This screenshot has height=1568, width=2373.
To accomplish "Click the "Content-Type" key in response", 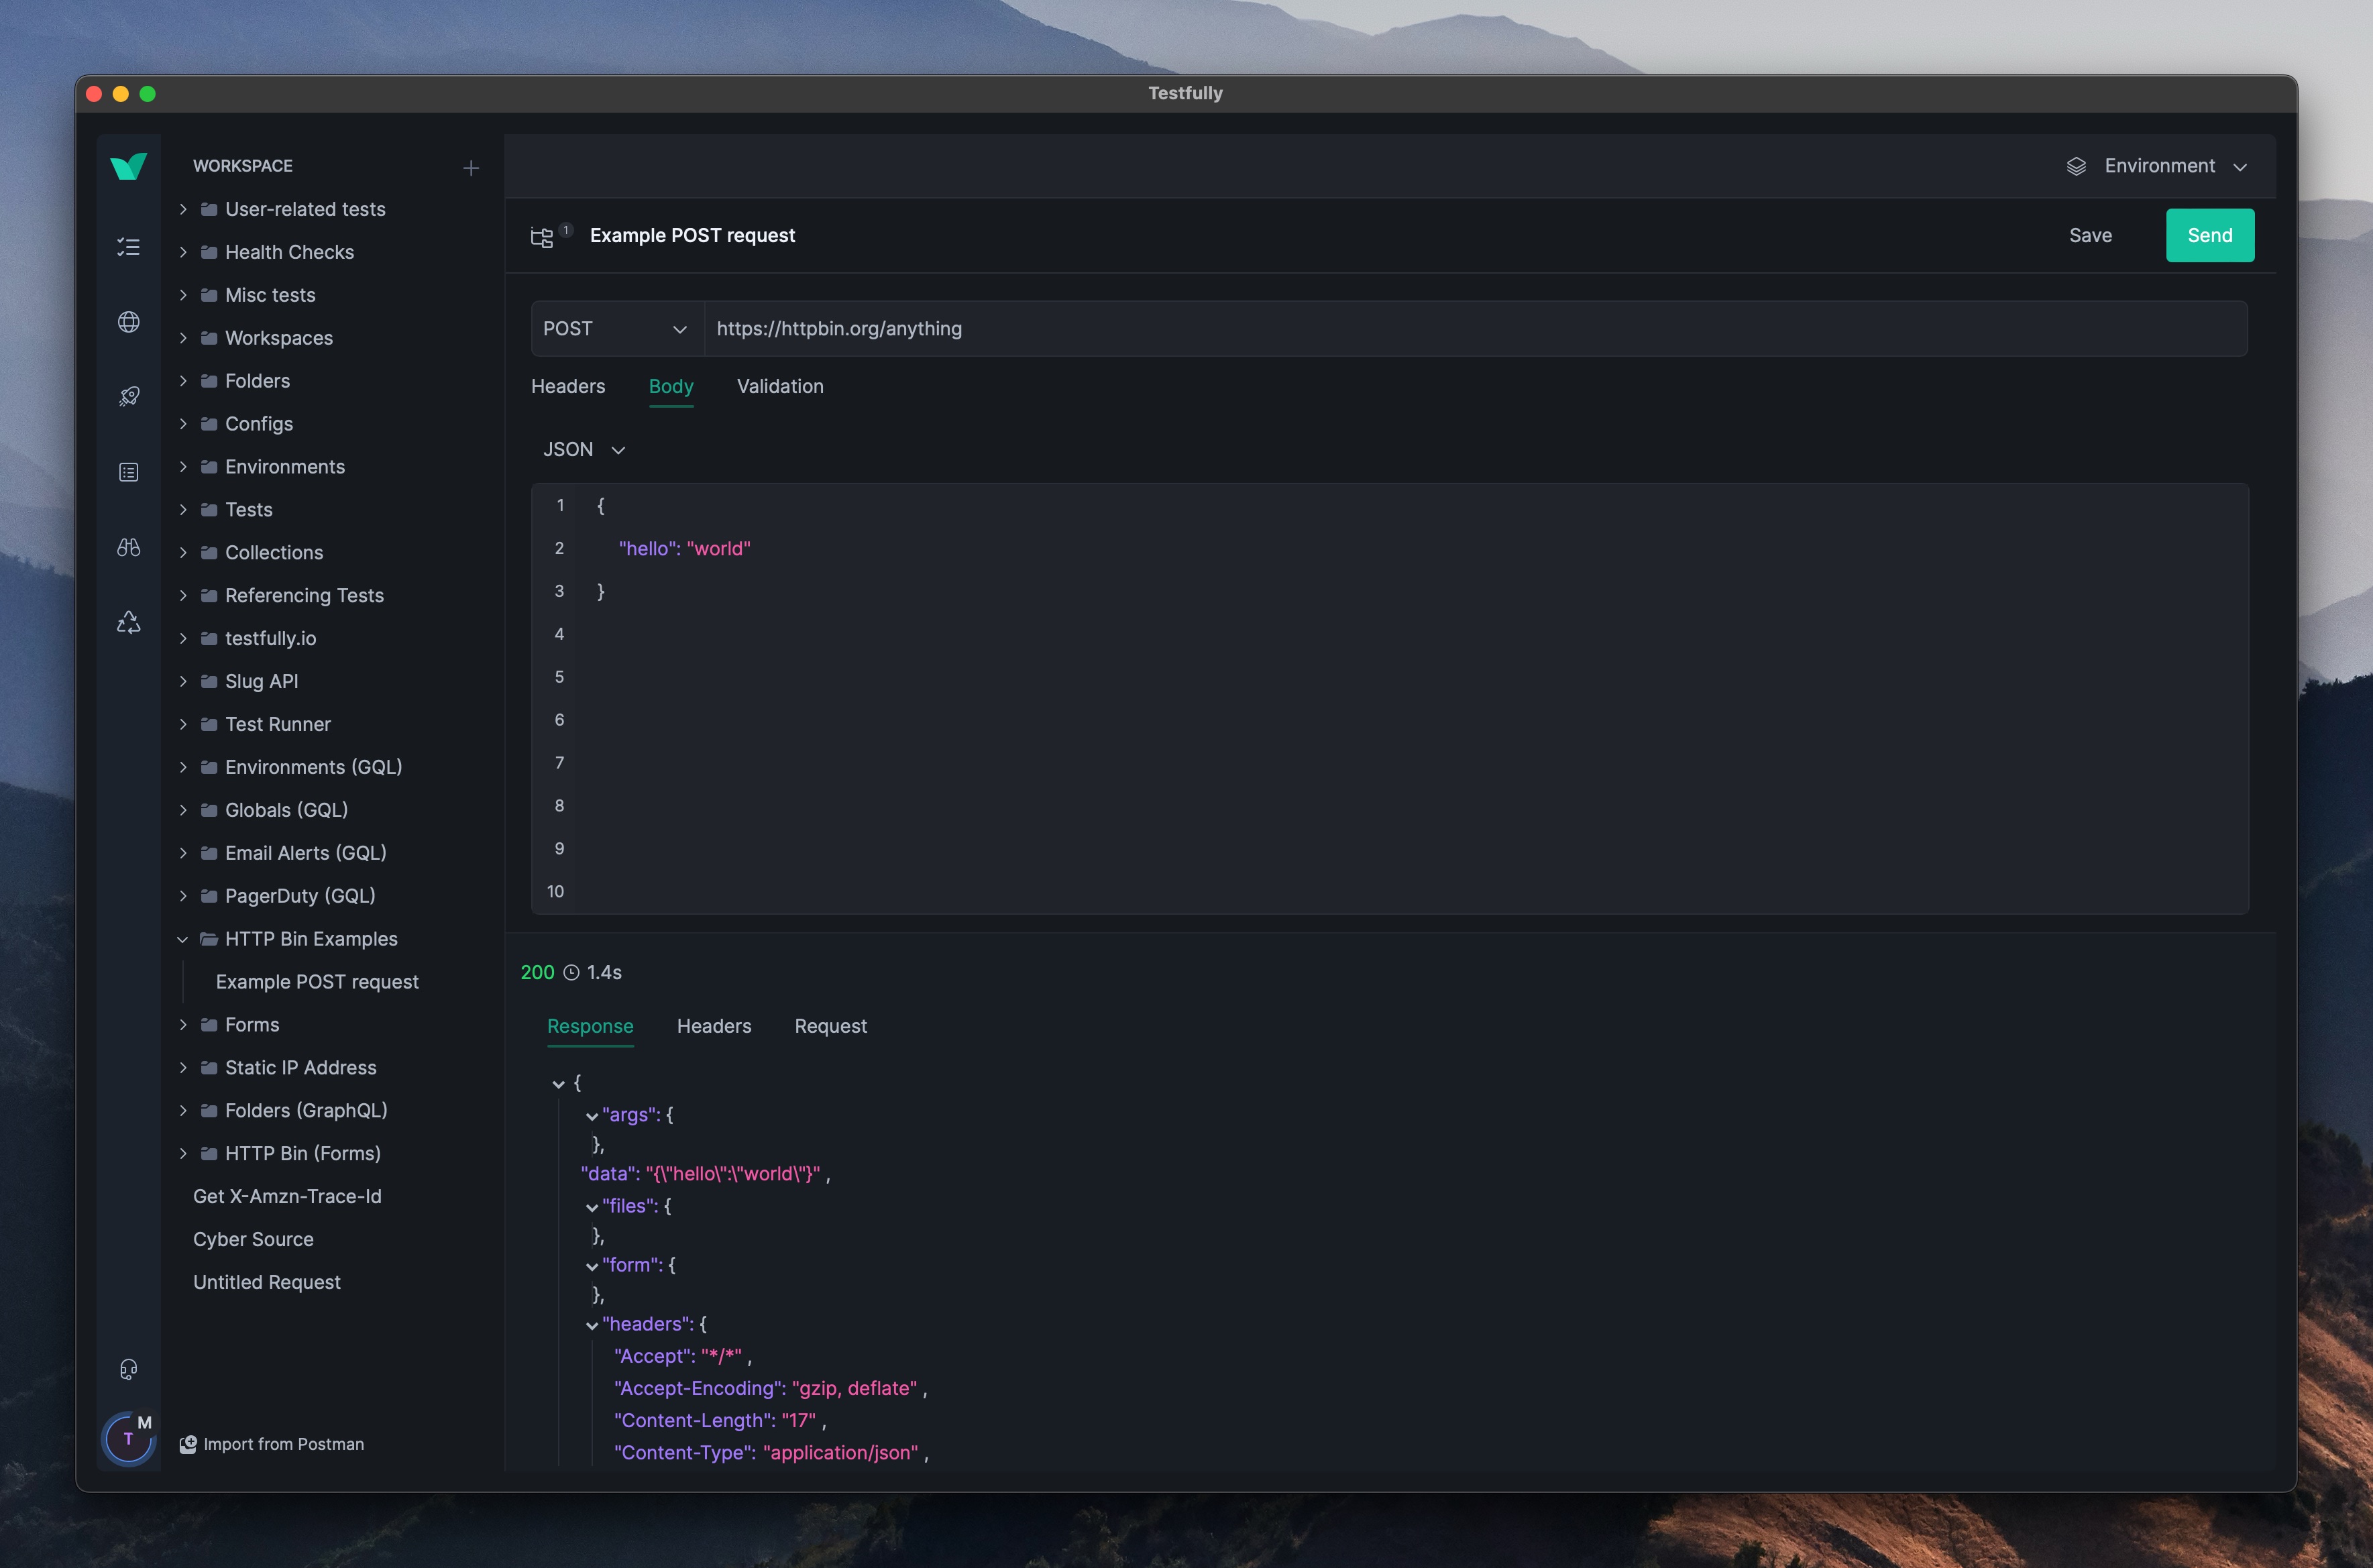I will click(x=684, y=1453).
